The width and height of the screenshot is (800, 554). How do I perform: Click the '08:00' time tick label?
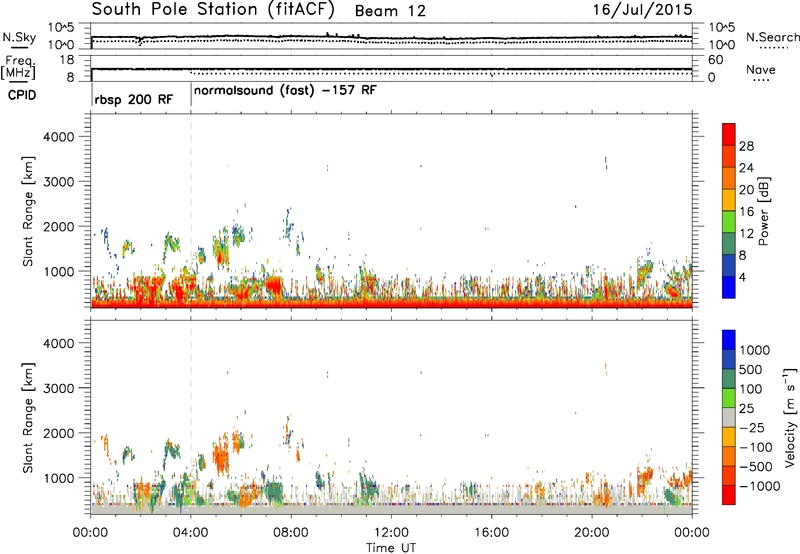click(291, 533)
